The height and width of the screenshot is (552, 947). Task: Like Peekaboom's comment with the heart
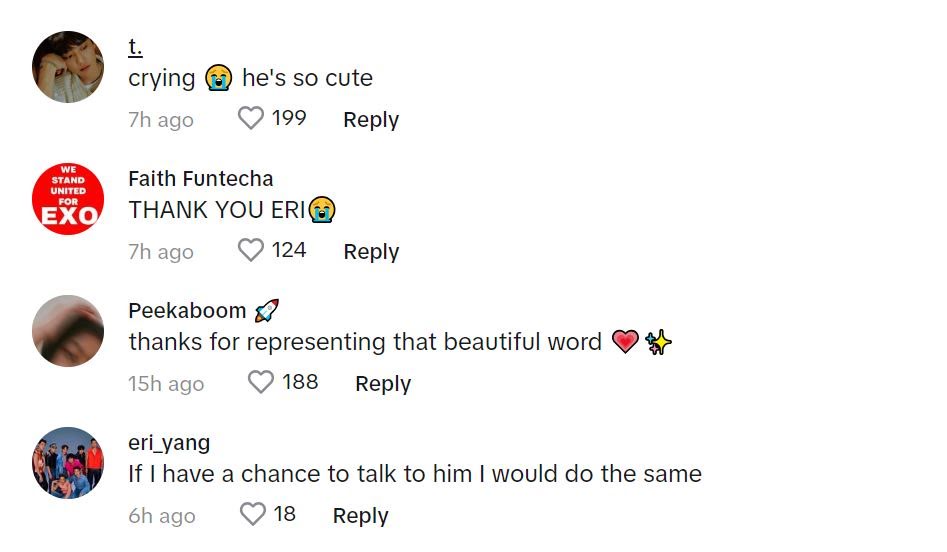(x=261, y=382)
